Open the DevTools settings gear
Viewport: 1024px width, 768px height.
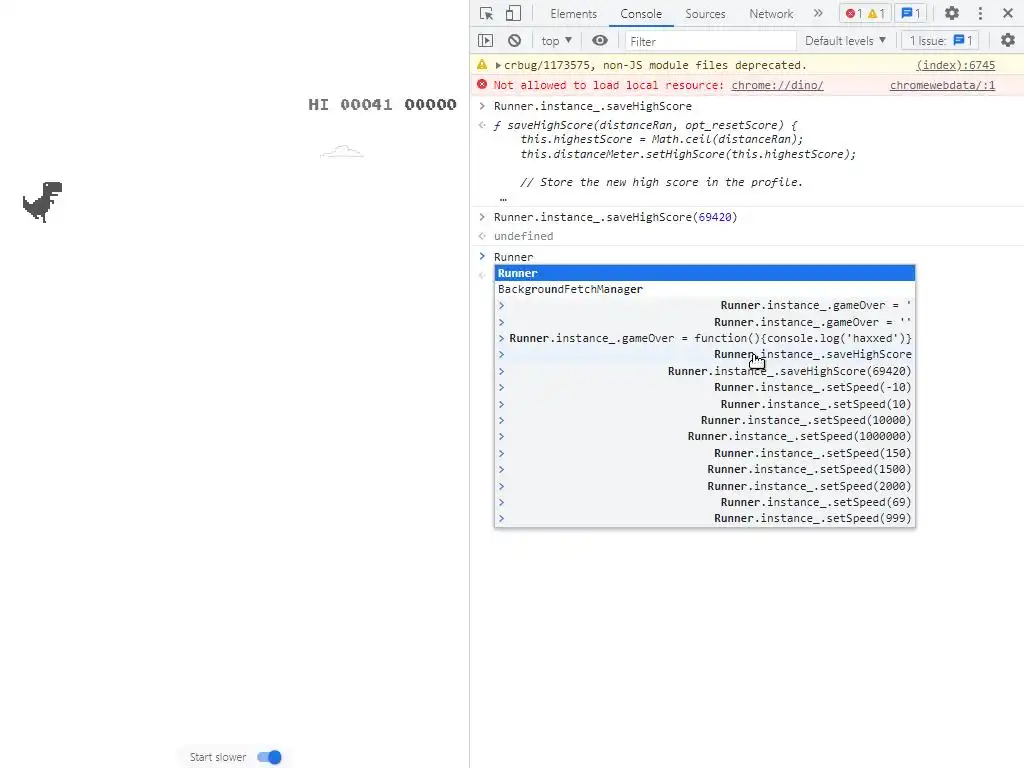pos(952,13)
